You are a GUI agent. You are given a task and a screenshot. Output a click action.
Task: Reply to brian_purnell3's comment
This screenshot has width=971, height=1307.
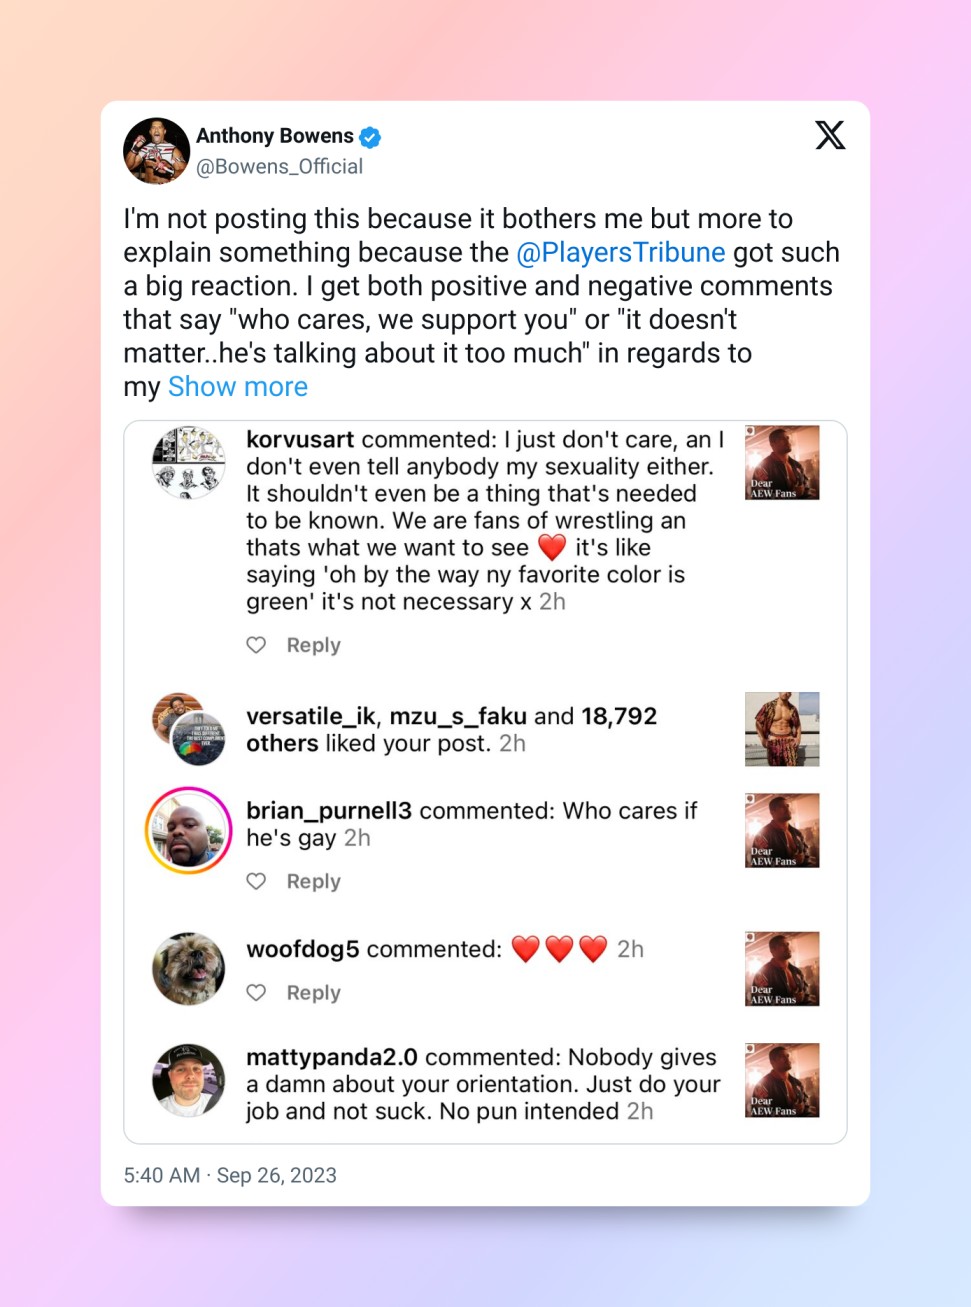click(313, 881)
